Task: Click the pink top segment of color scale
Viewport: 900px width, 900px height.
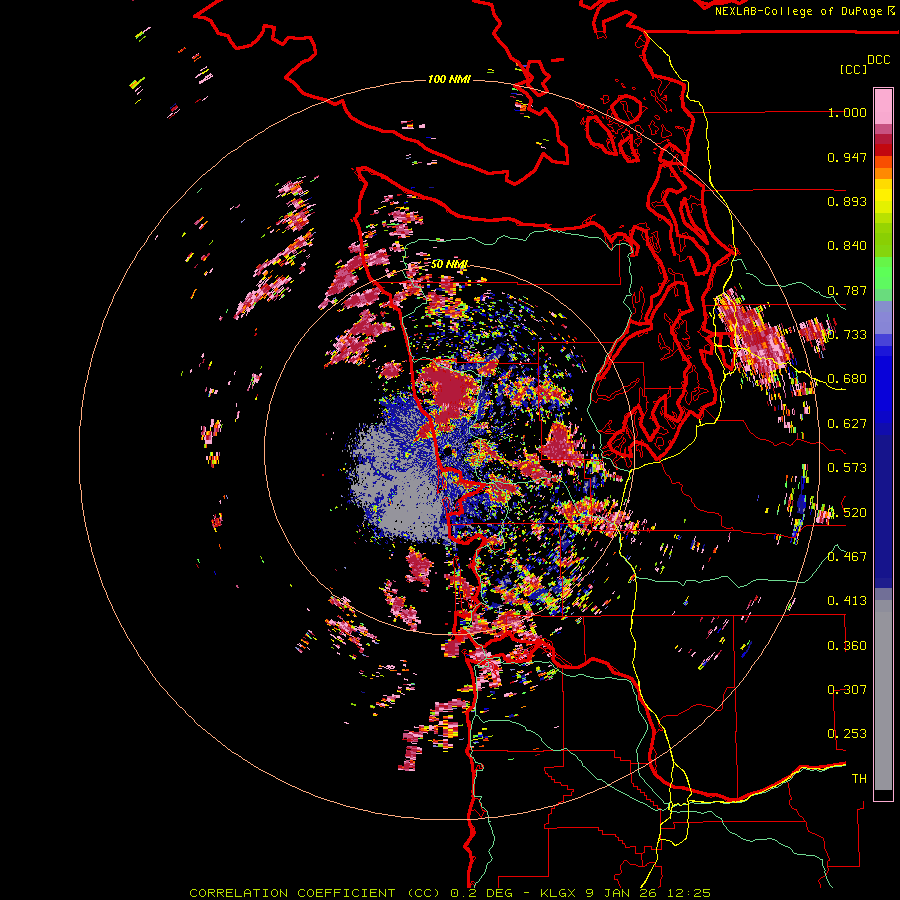Action: [x=883, y=106]
